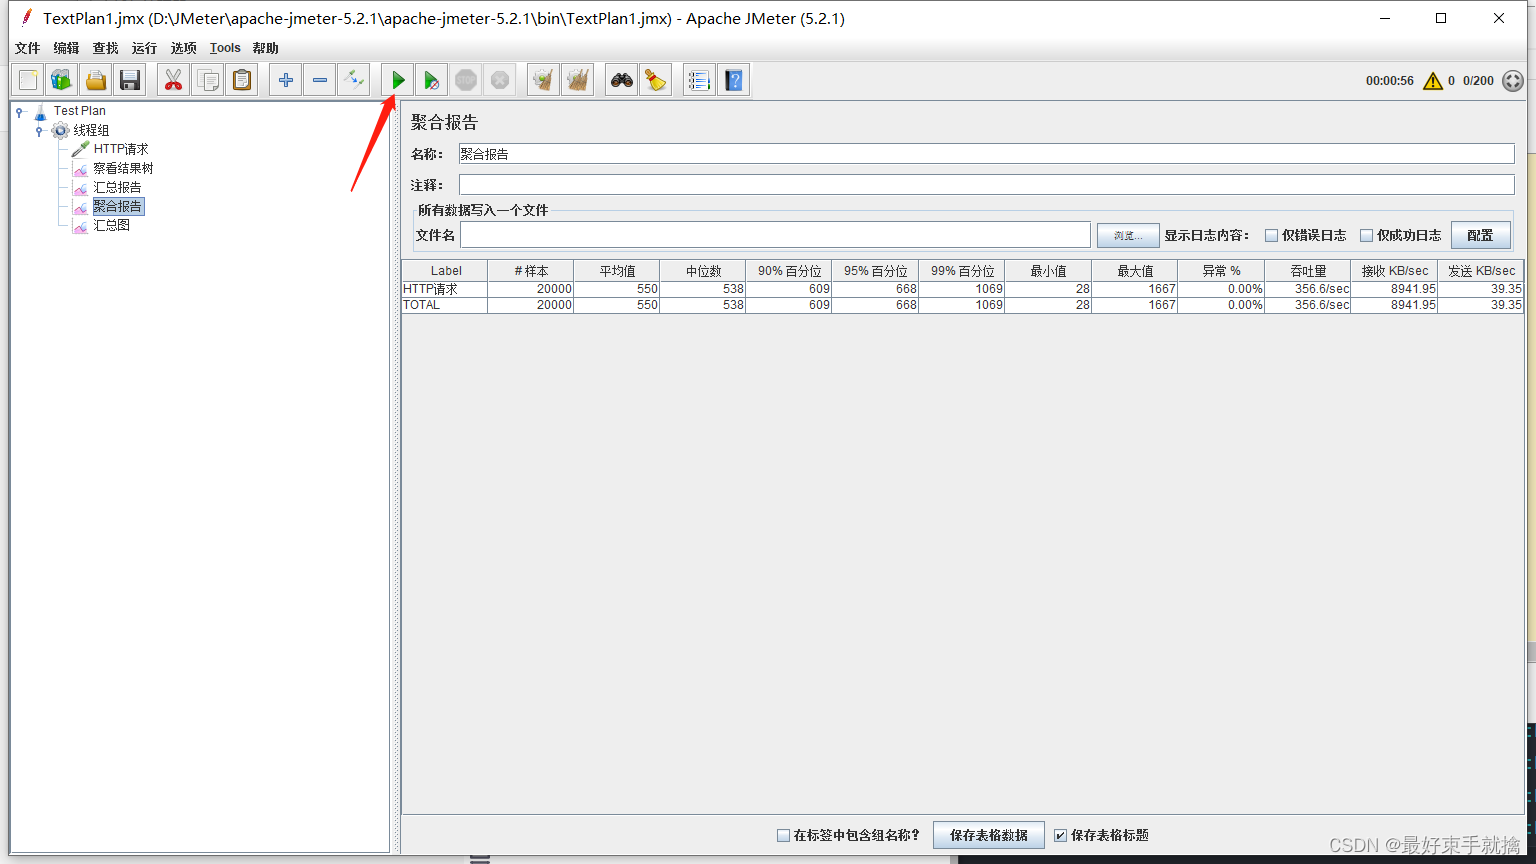Screen dimensions: 1536x864
Task: Open Search with binoculars icon
Action: (x=622, y=80)
